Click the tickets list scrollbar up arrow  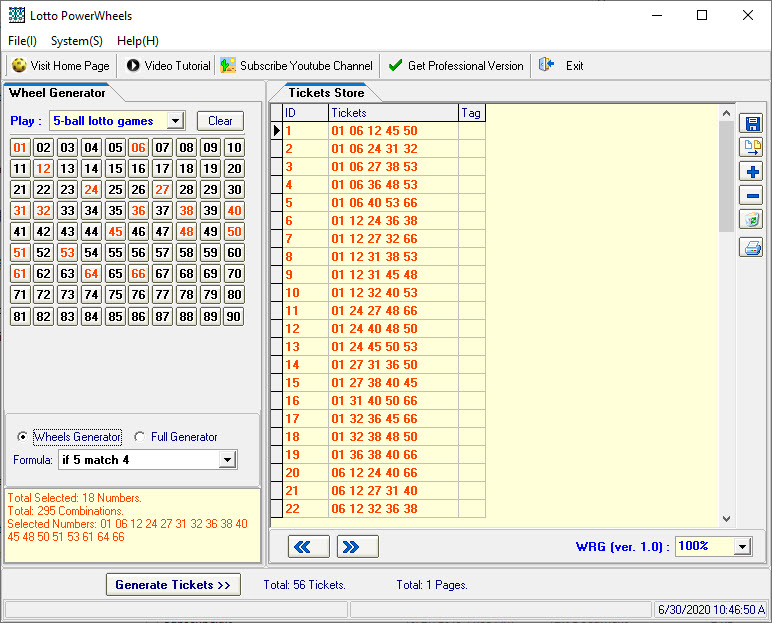tap(726, 113)
